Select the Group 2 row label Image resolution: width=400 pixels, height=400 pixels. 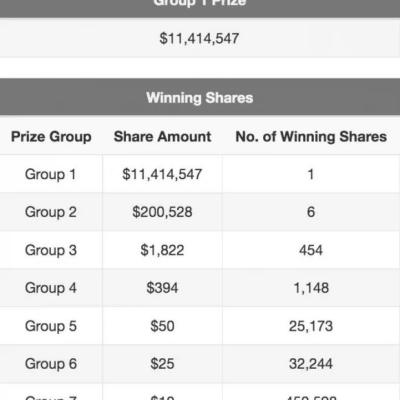(x=51, y=212)
